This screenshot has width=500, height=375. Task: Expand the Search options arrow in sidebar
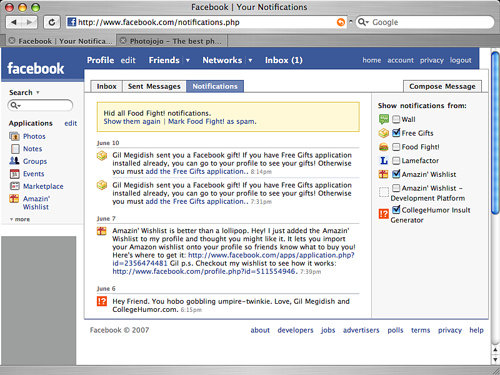click(38, 92)
